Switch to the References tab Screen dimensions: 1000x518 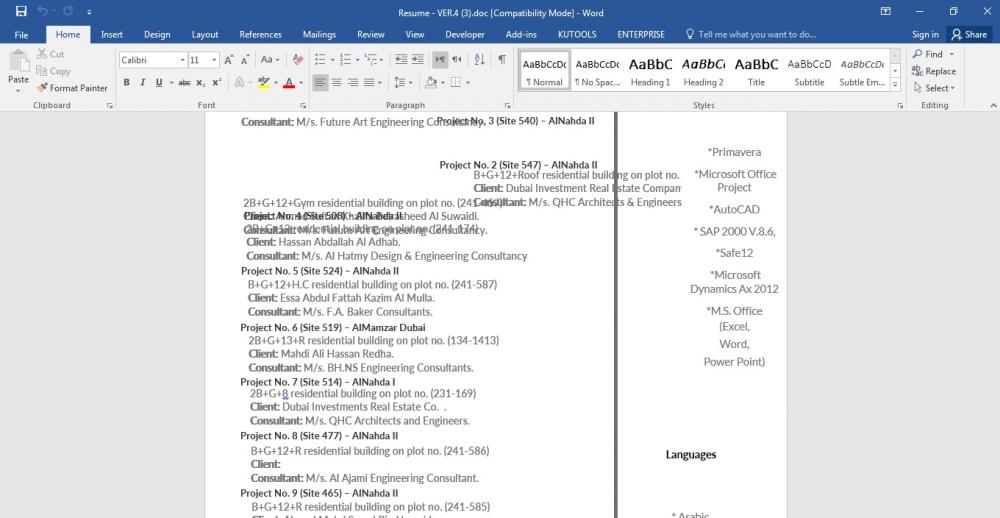[260, 34]
